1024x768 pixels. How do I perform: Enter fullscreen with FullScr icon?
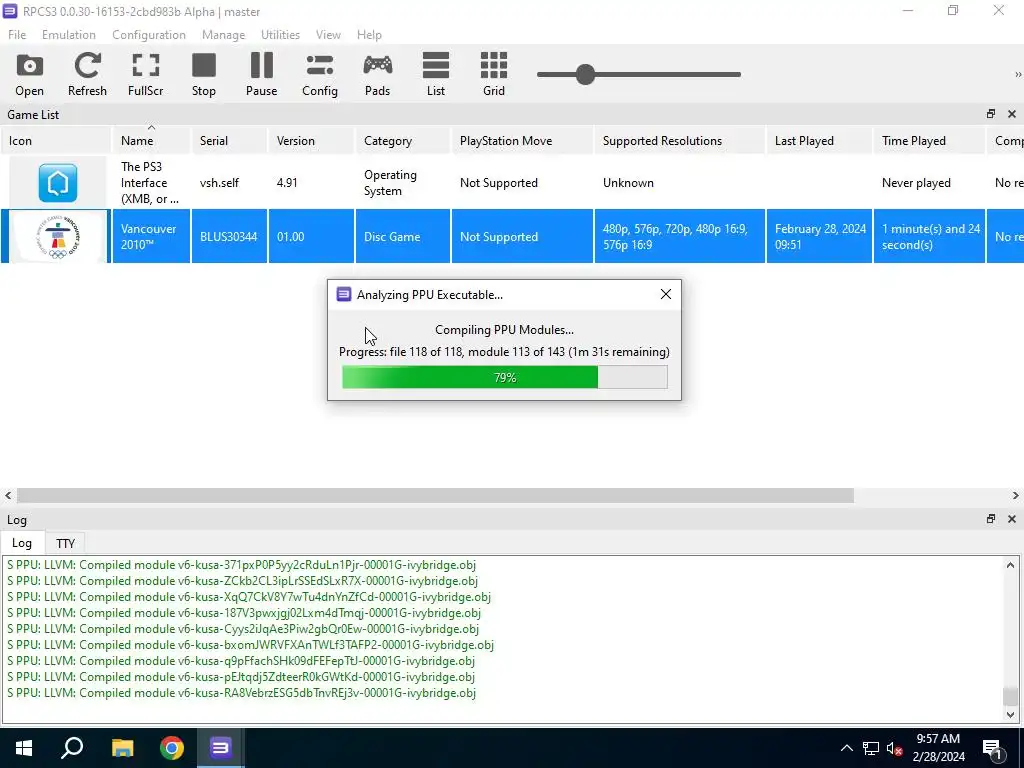pos(145,74)
